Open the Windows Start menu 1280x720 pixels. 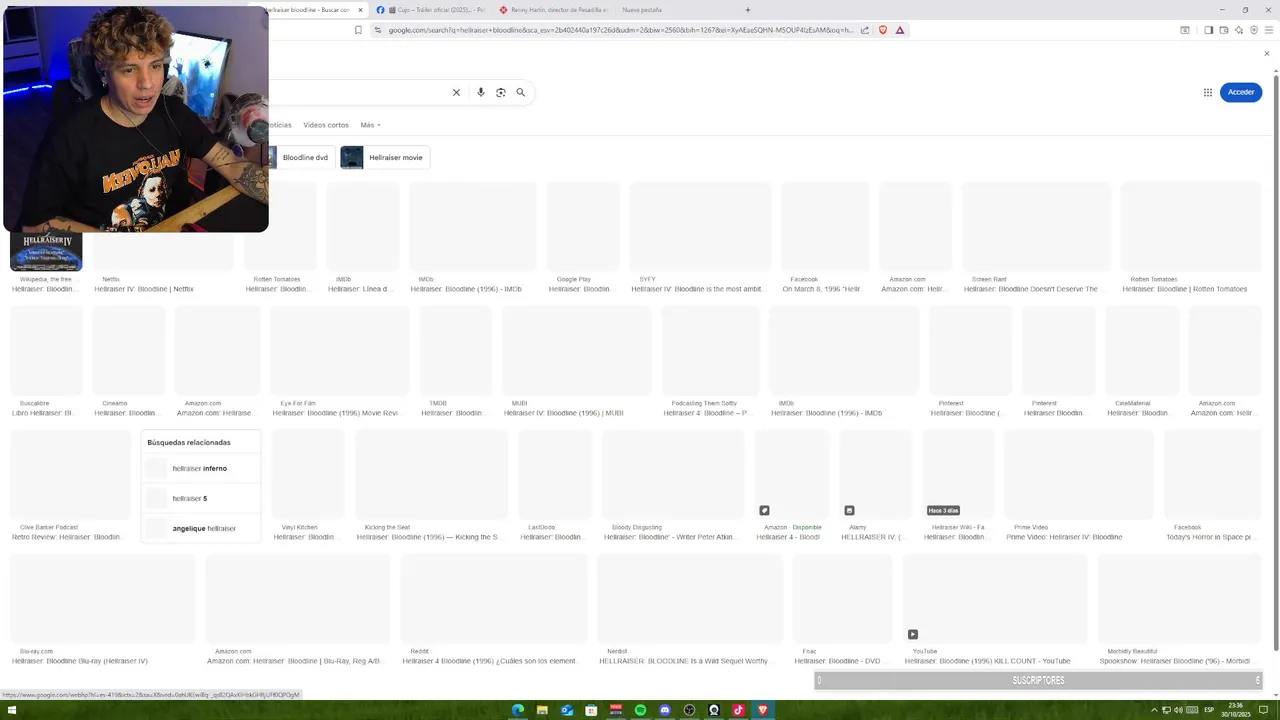click(12, 710)
